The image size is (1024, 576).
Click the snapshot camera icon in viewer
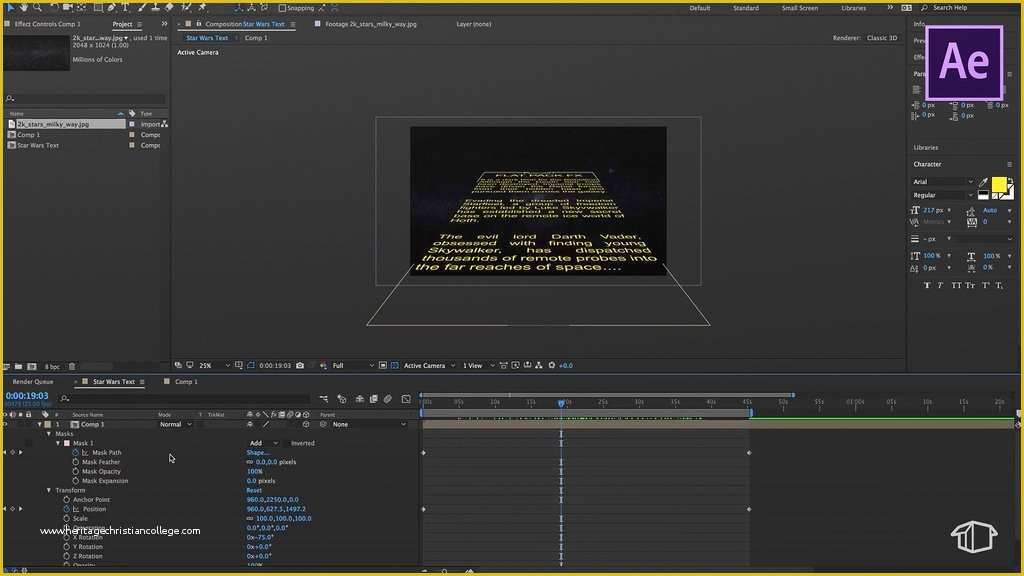coord(300,366)
